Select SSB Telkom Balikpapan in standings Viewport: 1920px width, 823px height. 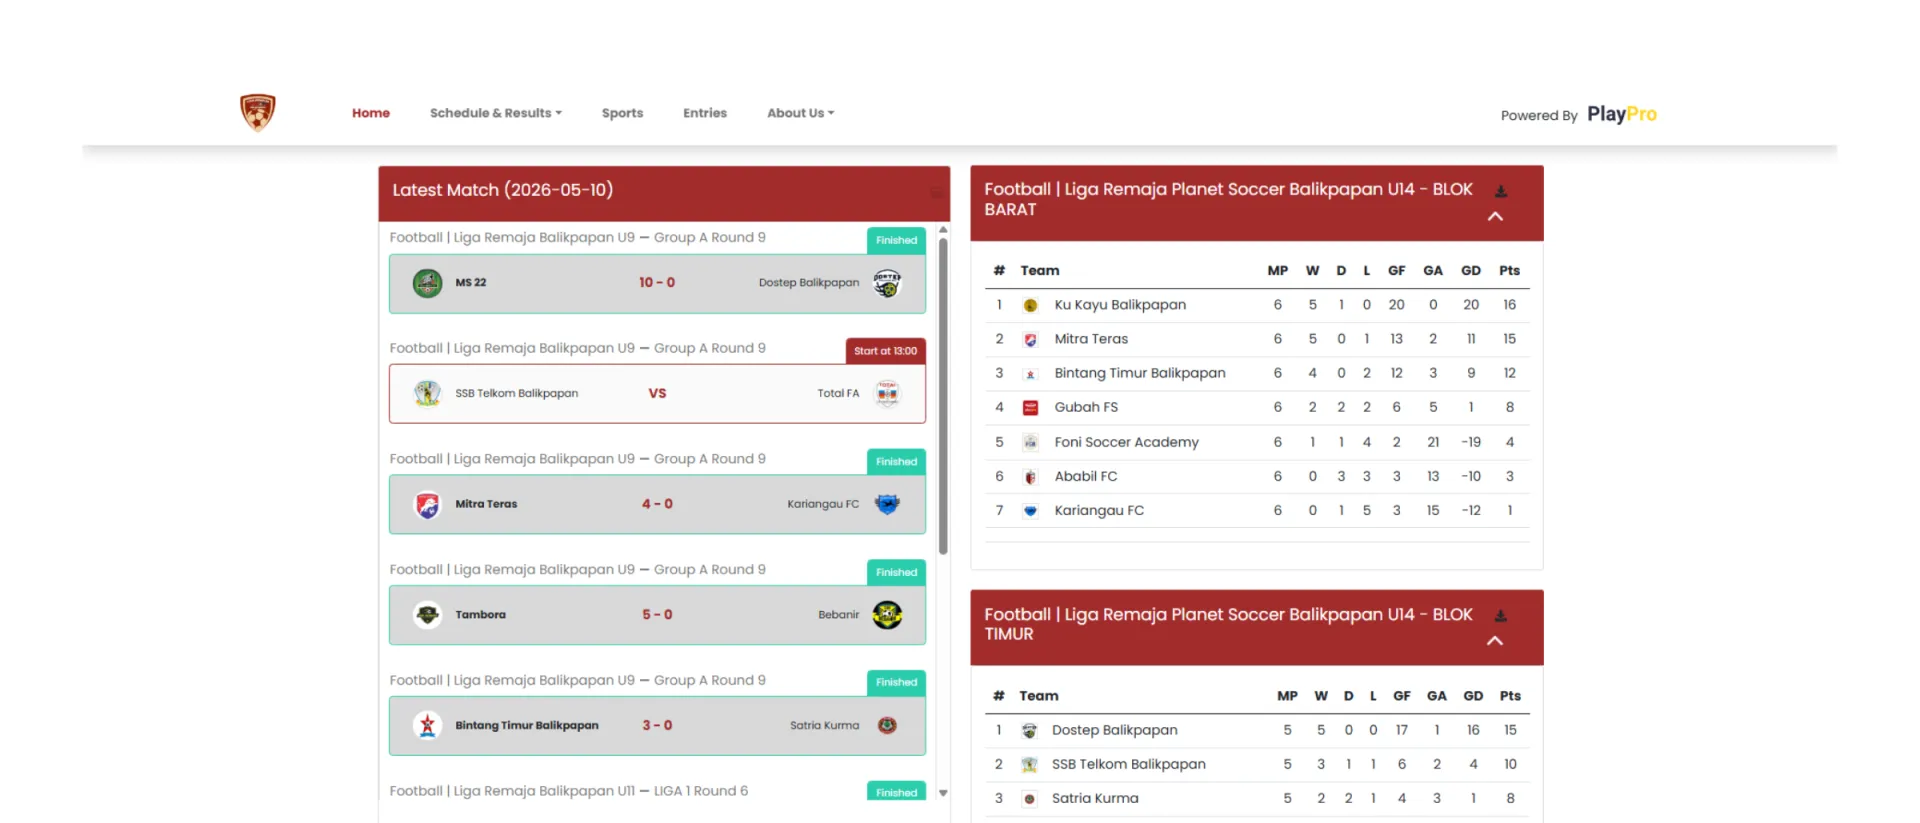1129,764
